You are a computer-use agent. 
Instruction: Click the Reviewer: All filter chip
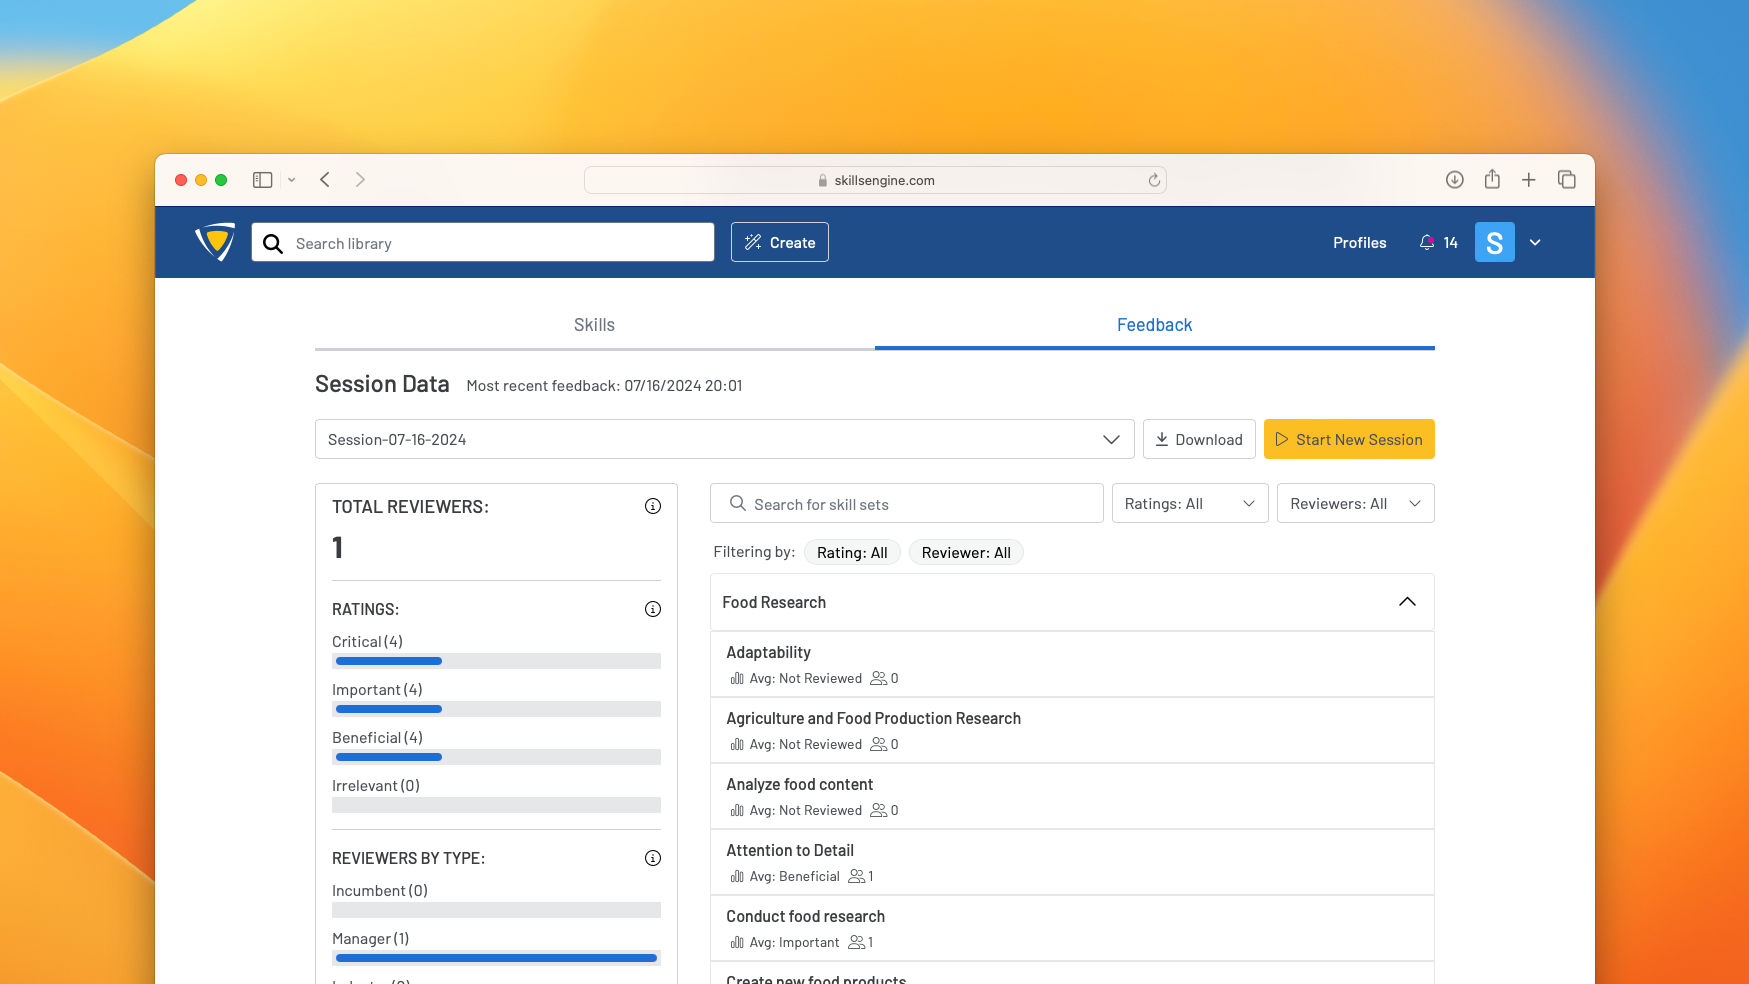[x=966, y=553]
